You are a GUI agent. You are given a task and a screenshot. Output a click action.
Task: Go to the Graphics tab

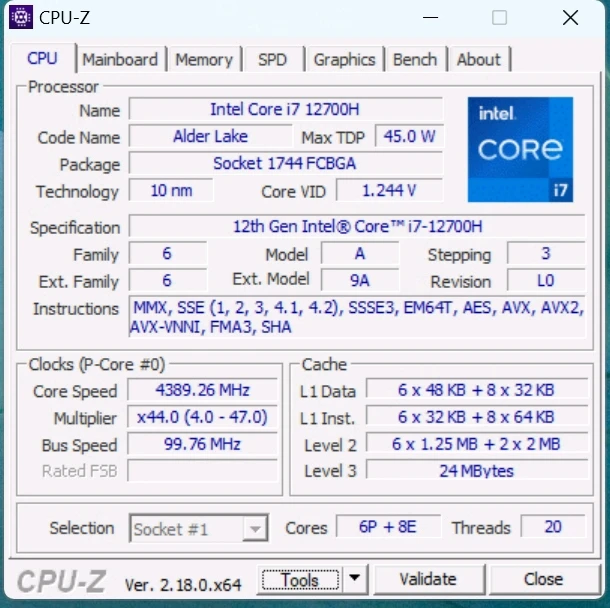(344, 59)
